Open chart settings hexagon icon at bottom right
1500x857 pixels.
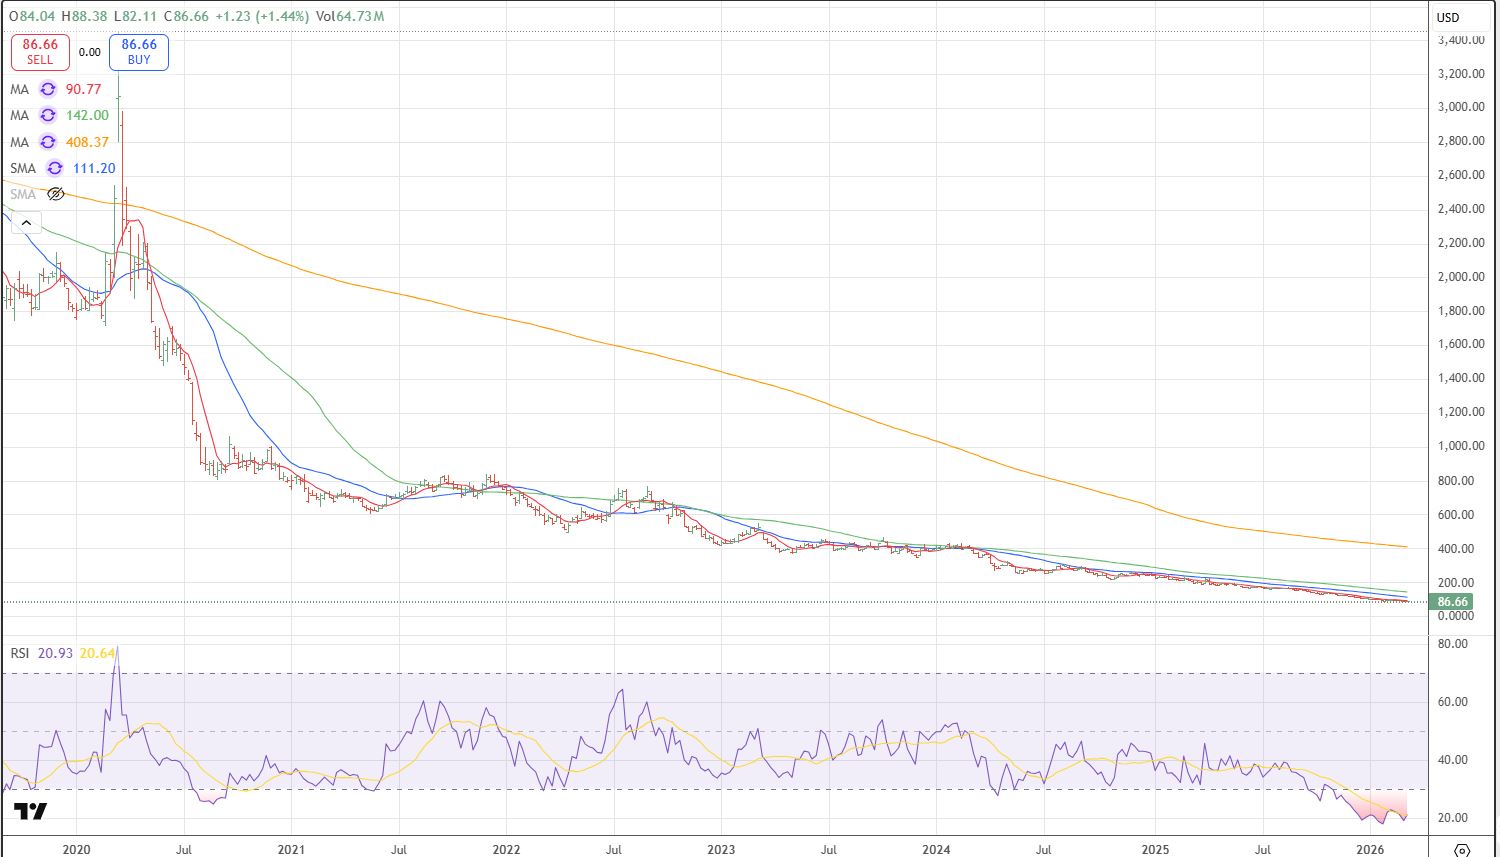click(x=1461, y=850)
